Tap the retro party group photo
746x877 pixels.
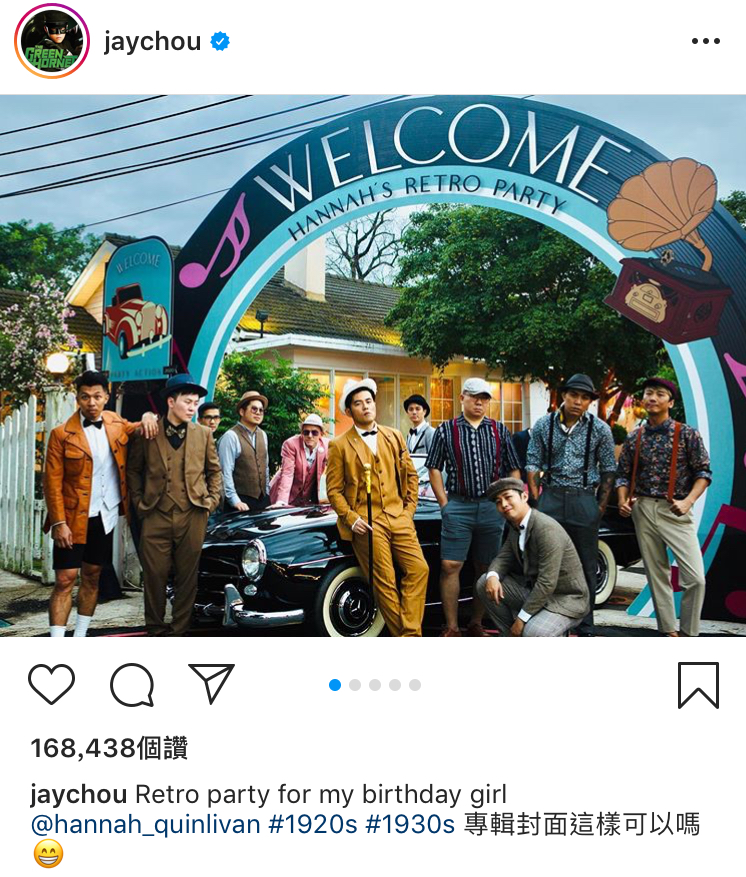(373, 366)
